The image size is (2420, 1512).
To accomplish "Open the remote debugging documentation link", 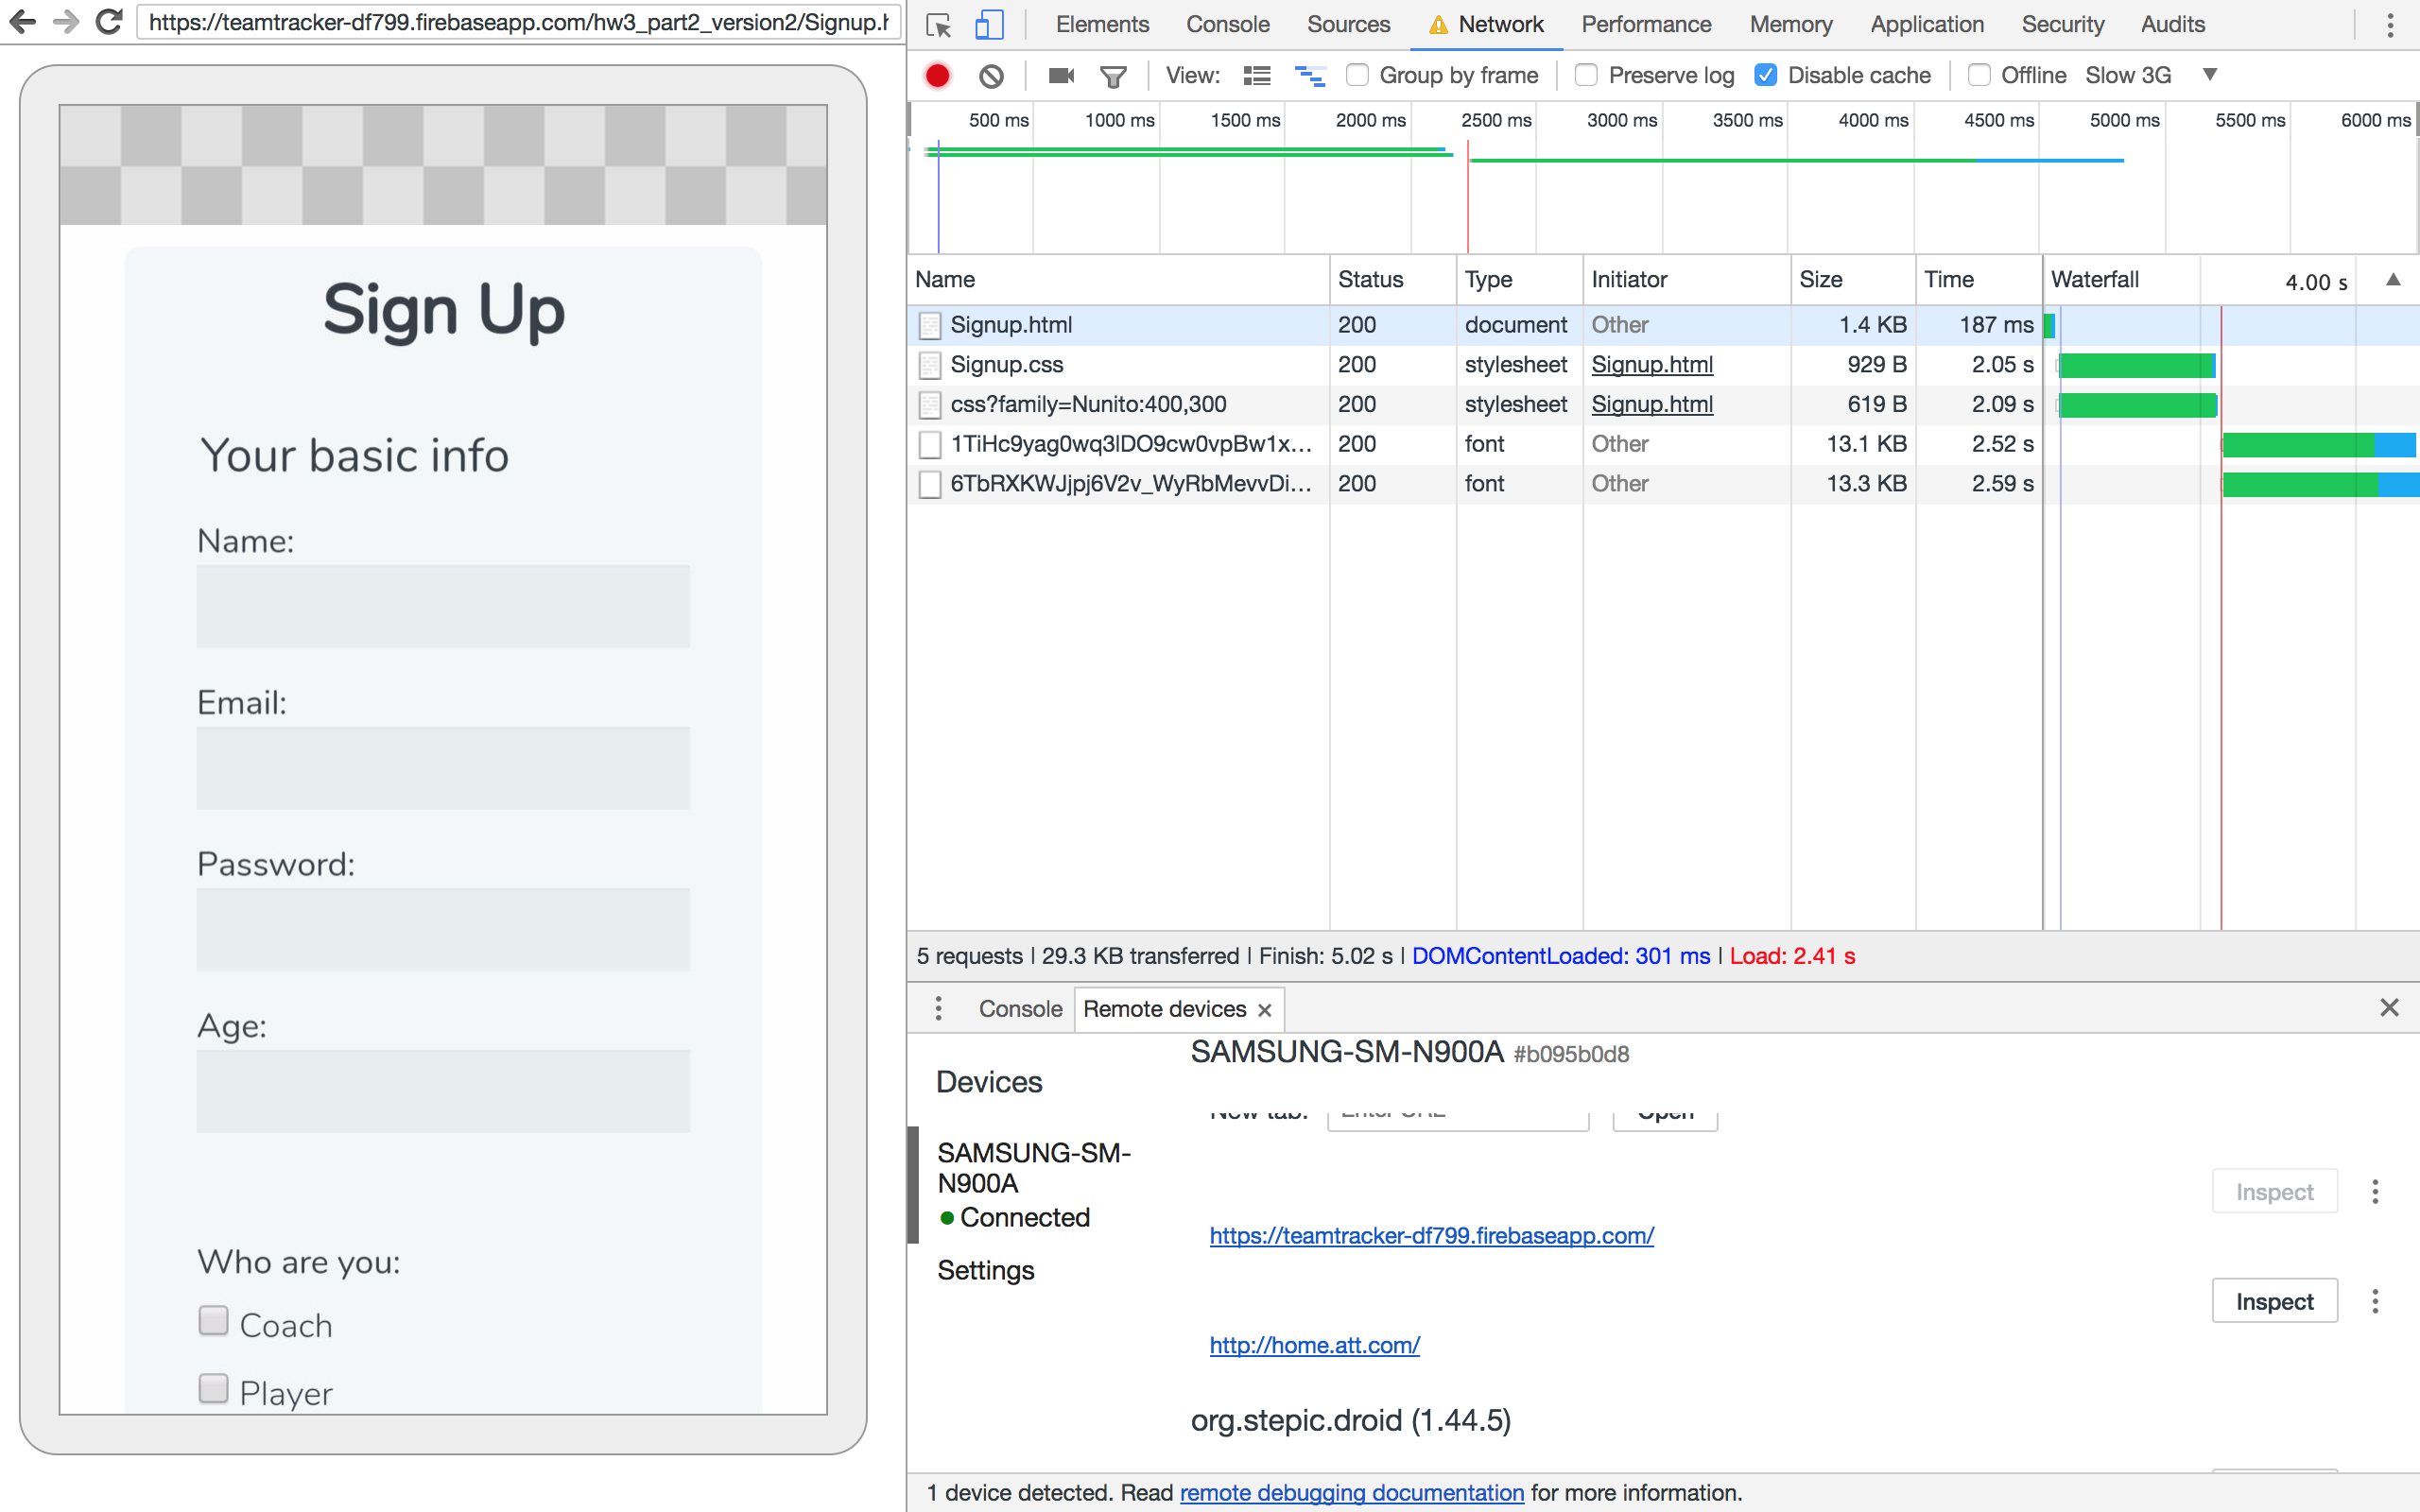I will point(1351,1493).
